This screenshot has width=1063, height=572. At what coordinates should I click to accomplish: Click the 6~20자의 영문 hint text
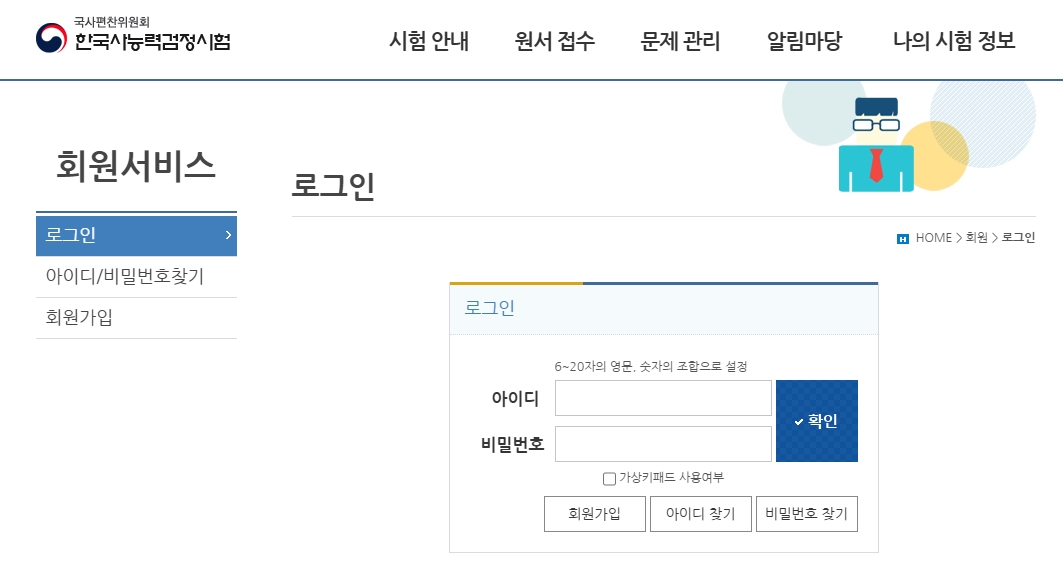[x=651, y=367]
